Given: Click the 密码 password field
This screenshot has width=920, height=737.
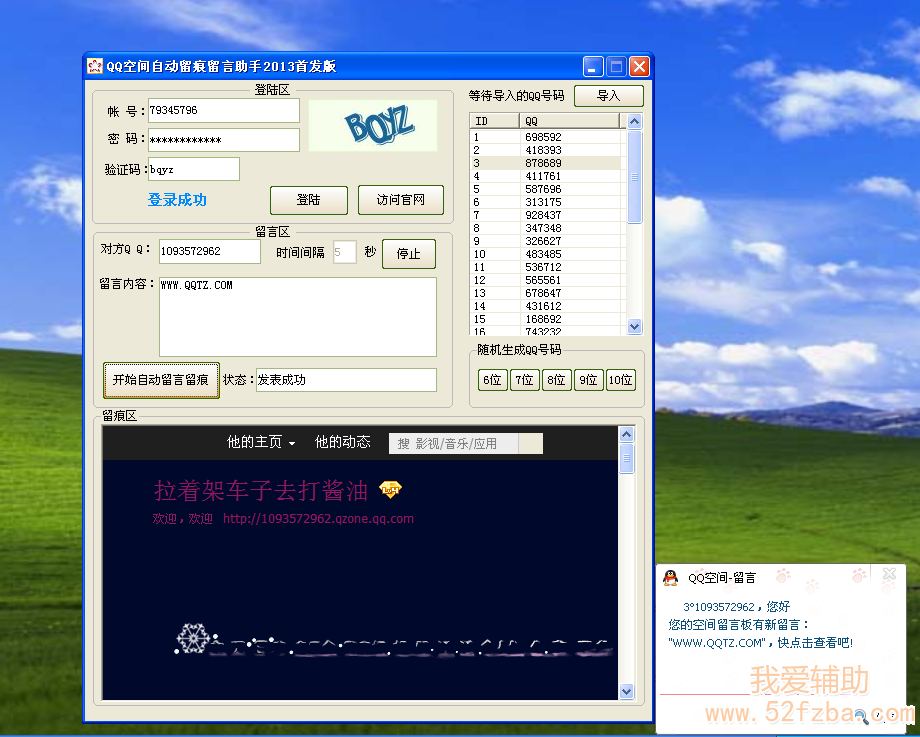Looking at the screenshot, I should click(224, 140).
